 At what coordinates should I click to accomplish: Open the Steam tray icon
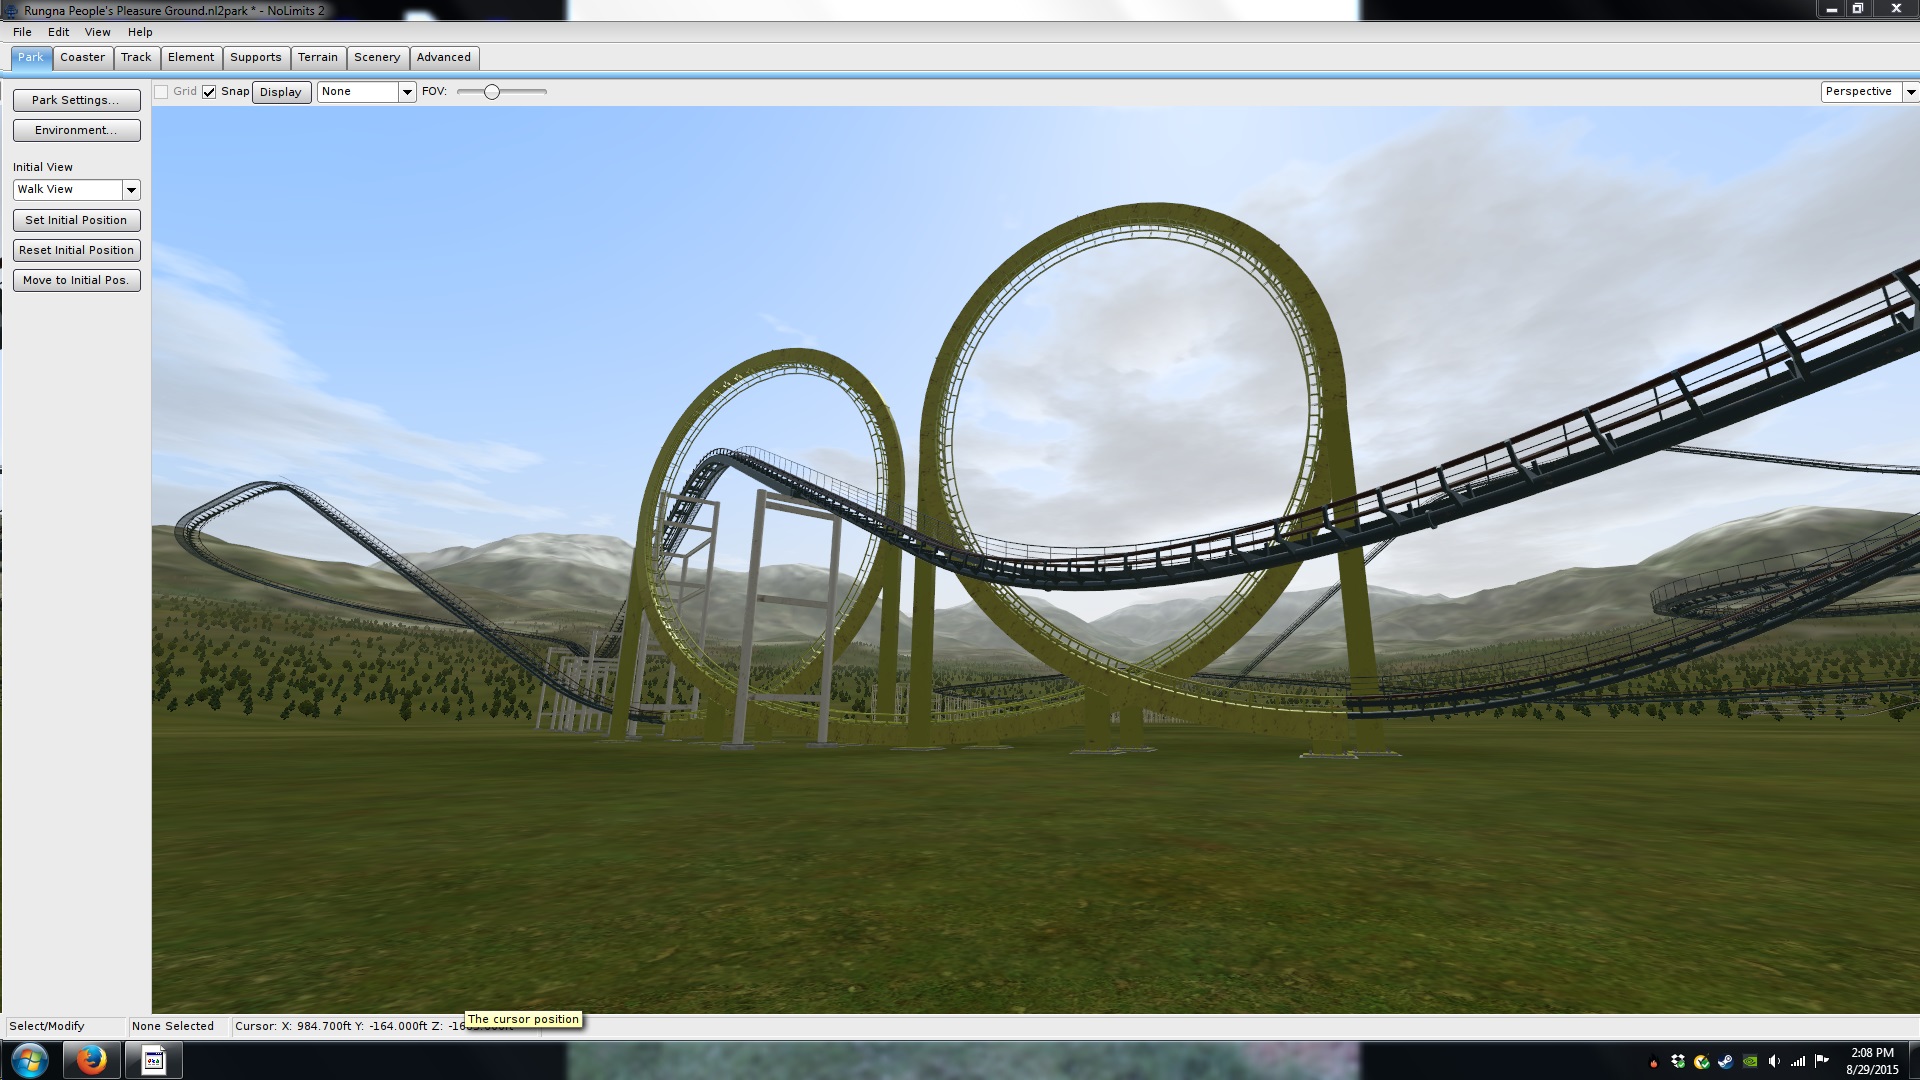(x=1726, y=1062)
